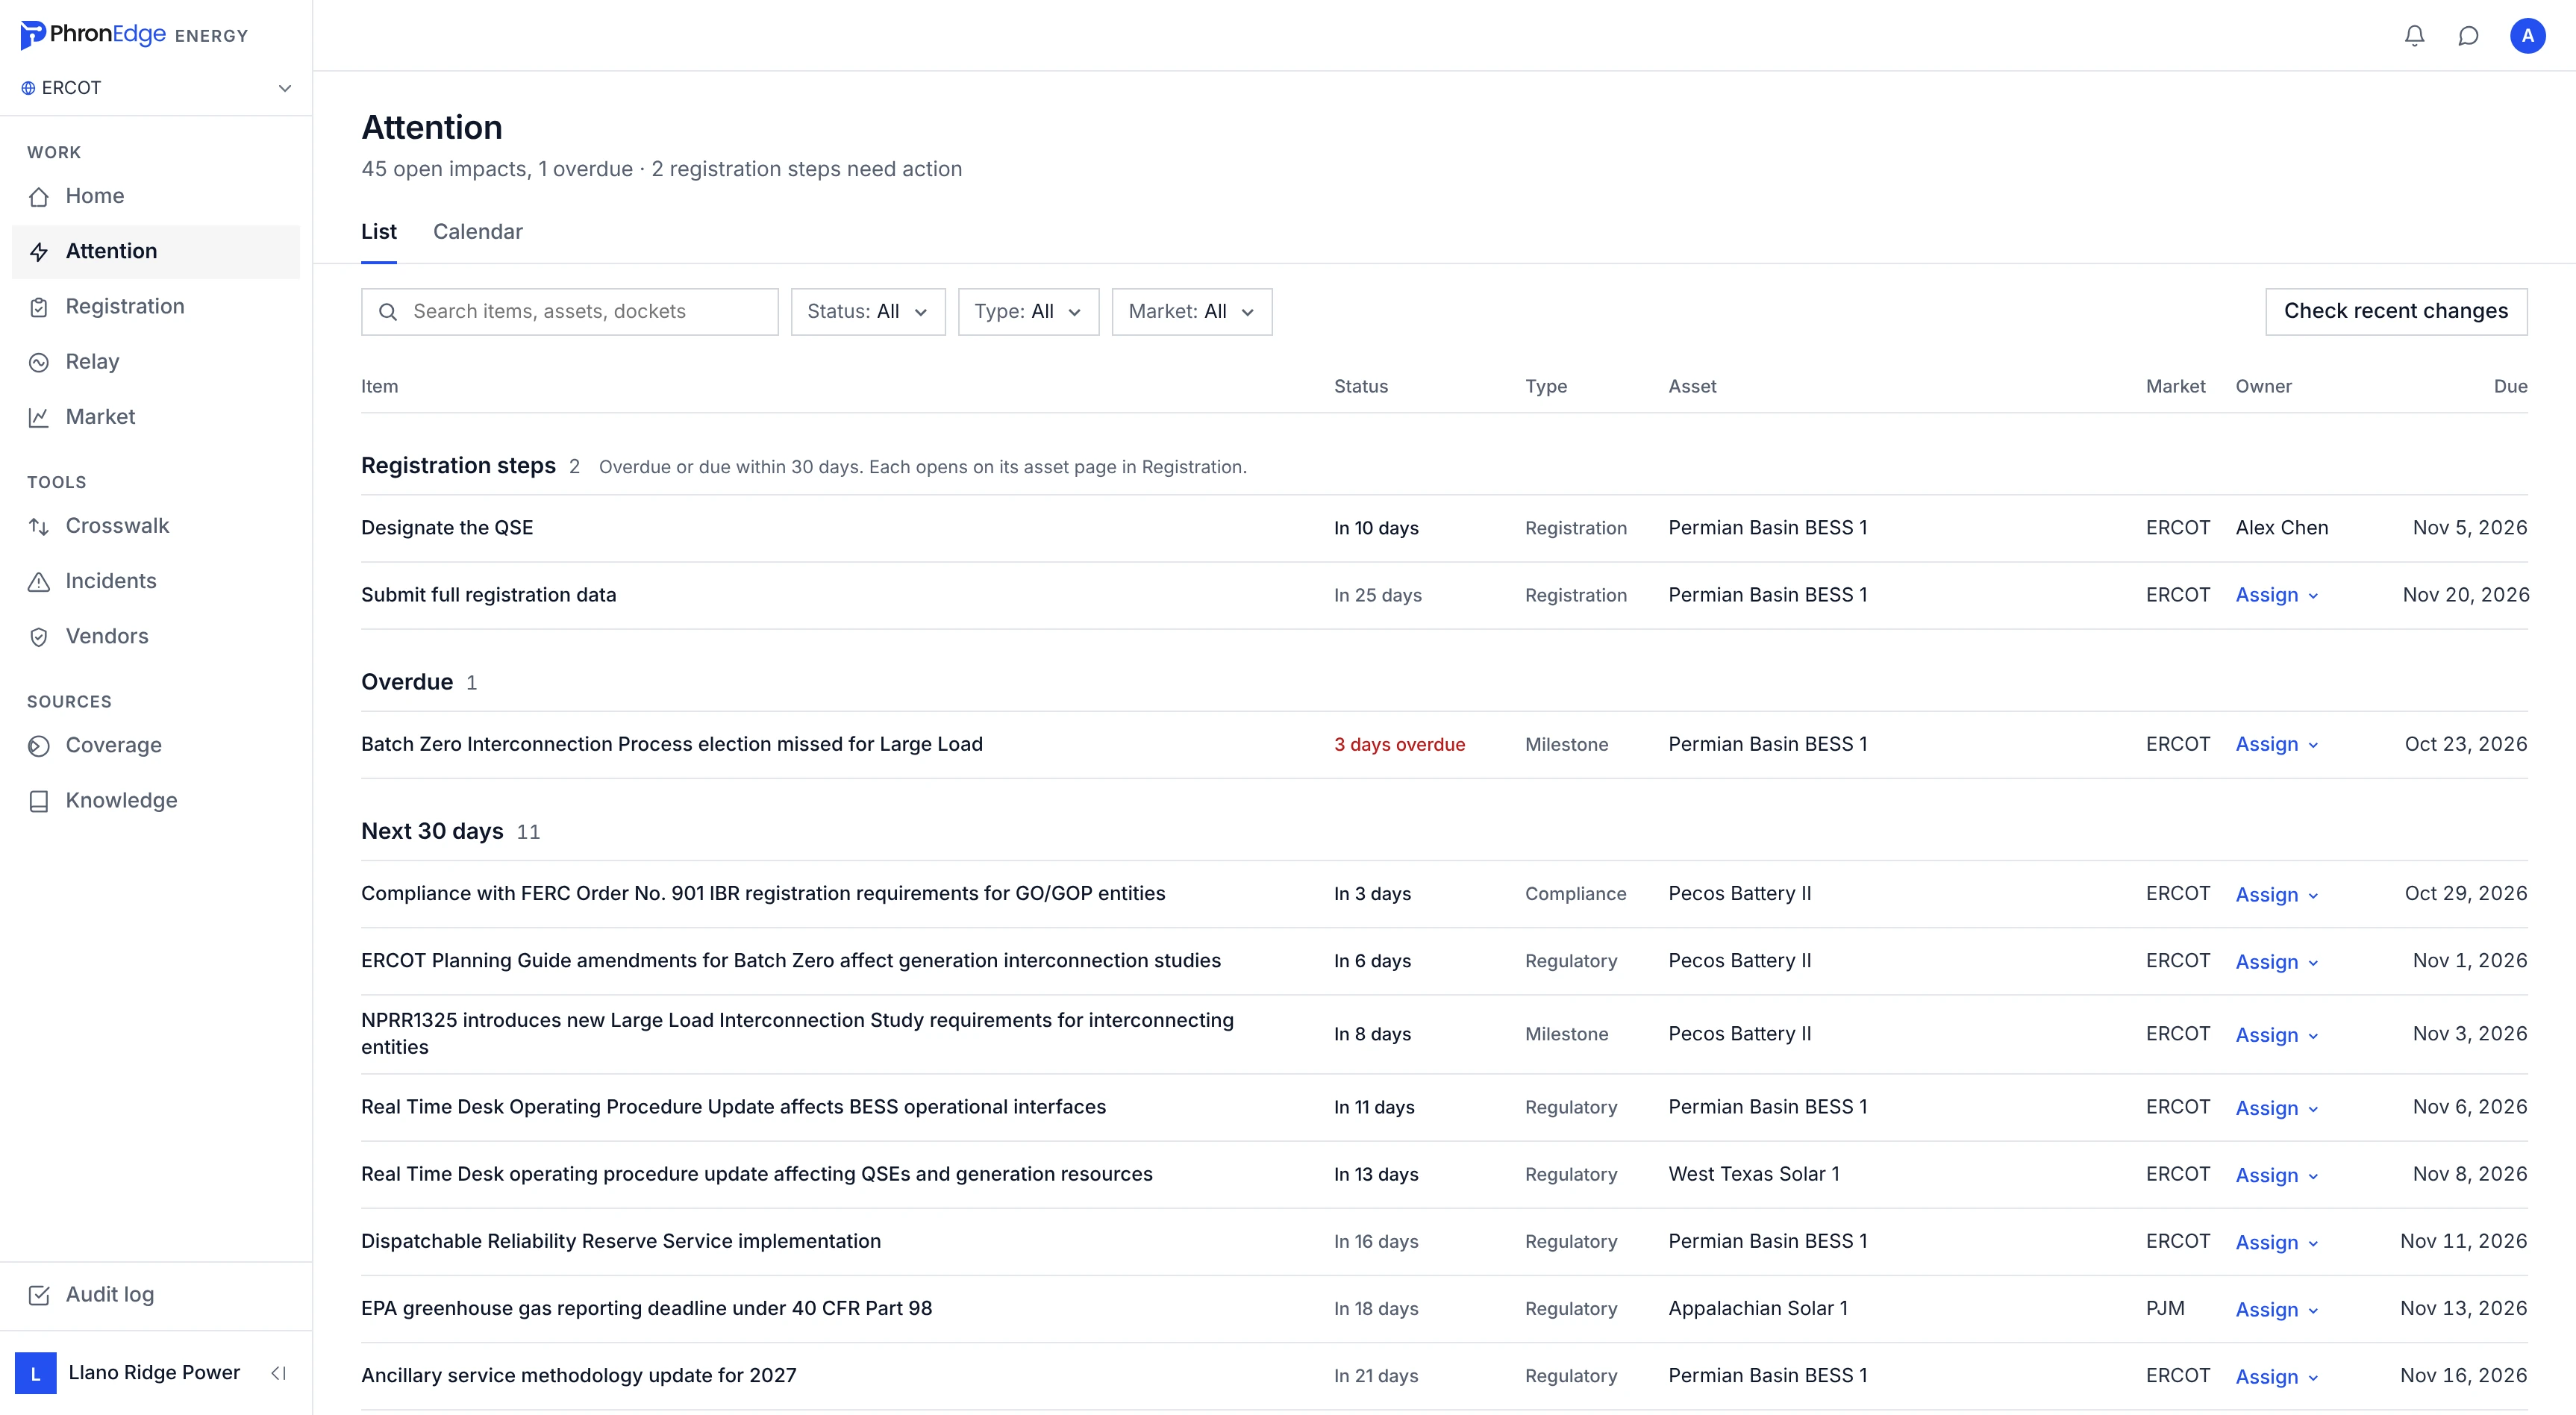Expand the ERCOT market selector
This screenshot has height=1415, width=2576.
pos(157,88)
